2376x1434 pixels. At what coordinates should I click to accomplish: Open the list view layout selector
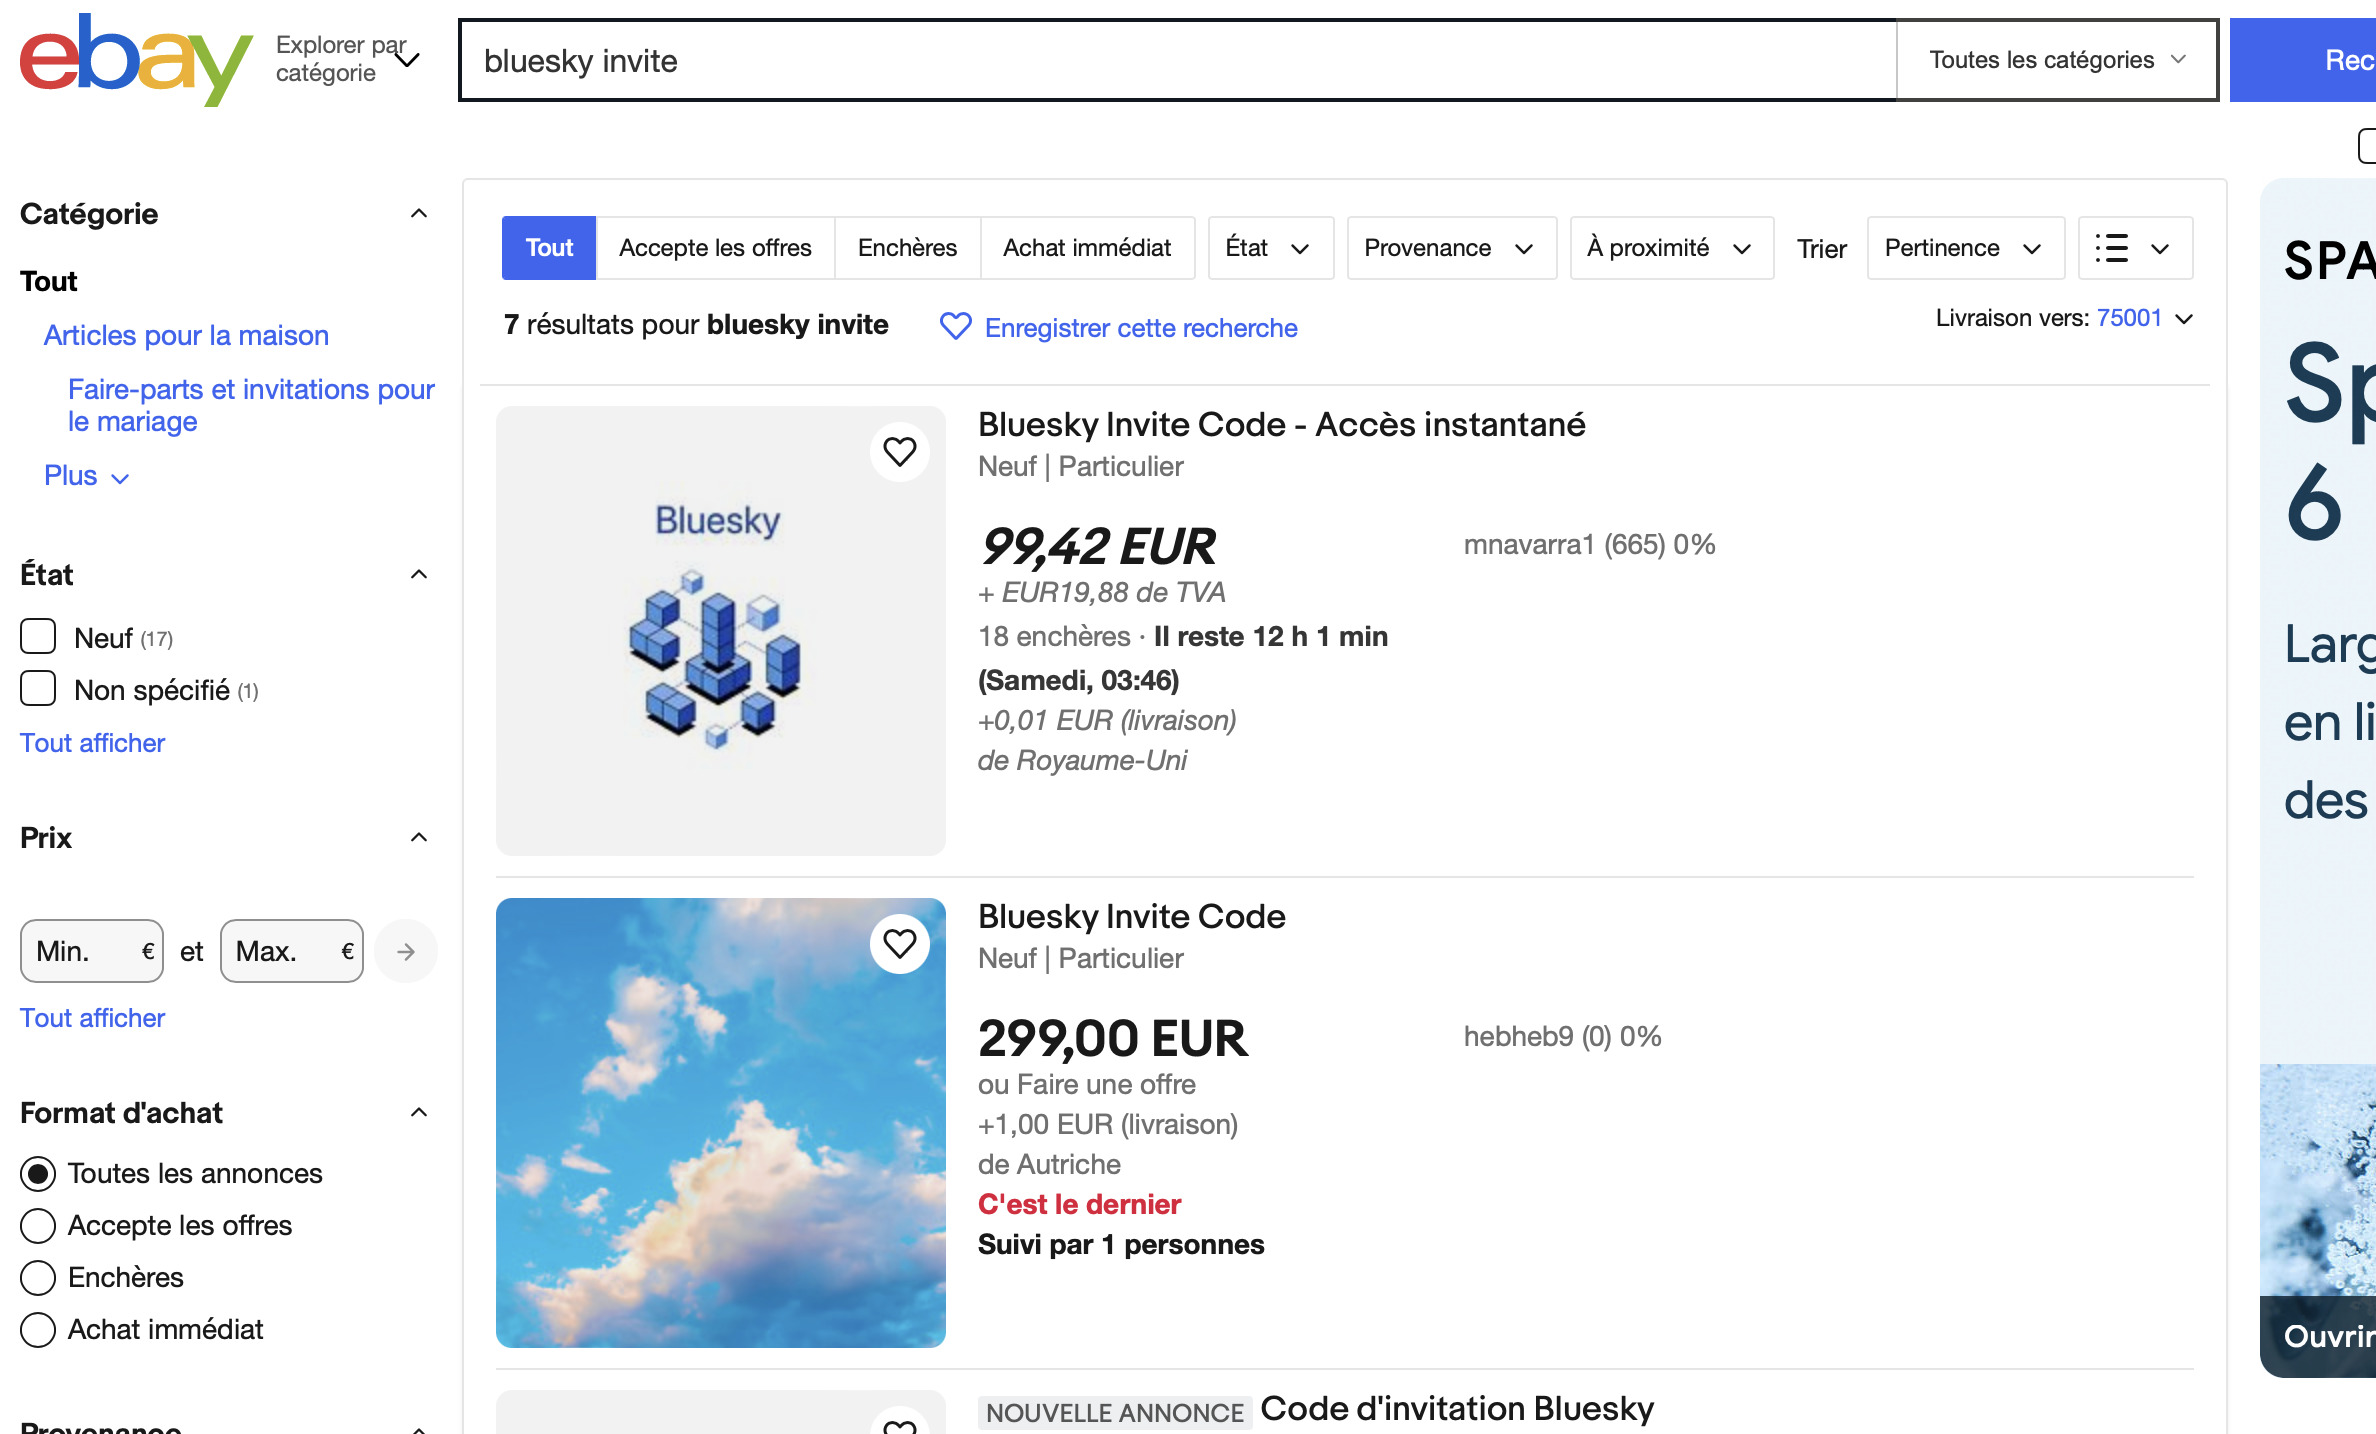2134,248
